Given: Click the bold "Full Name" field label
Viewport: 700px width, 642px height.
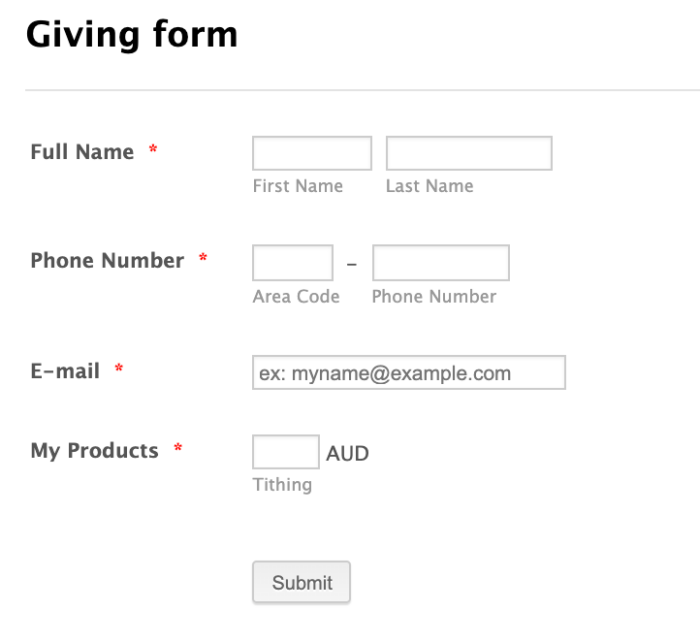Looking at the screenshot, I should click(82, 152).
